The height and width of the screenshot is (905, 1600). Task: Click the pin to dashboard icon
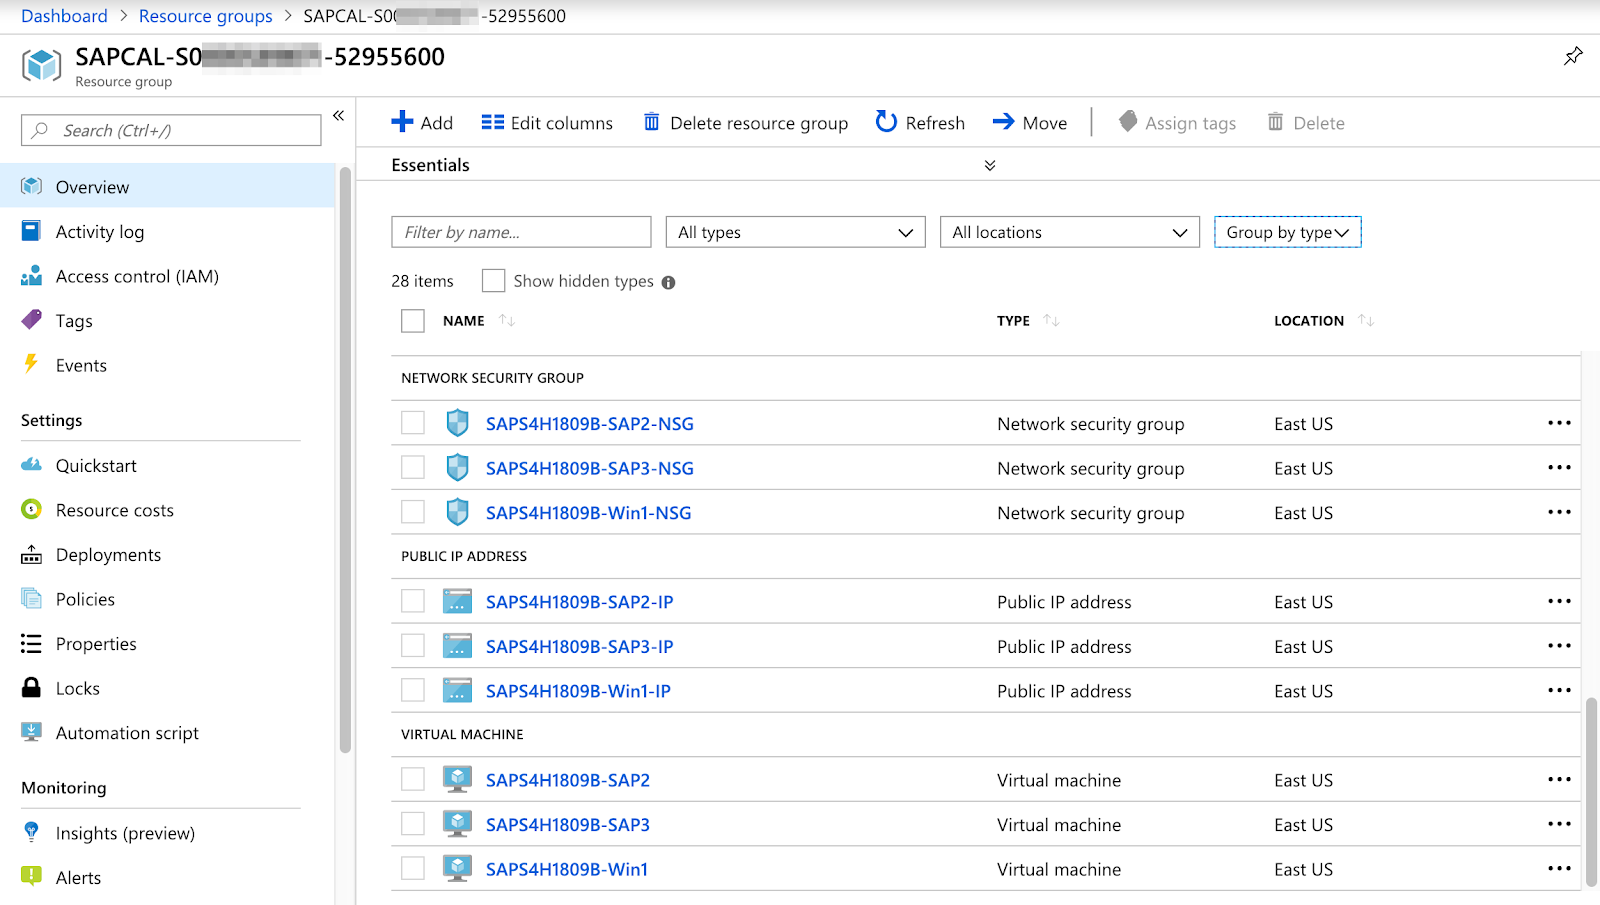(x=1573, y=56)
